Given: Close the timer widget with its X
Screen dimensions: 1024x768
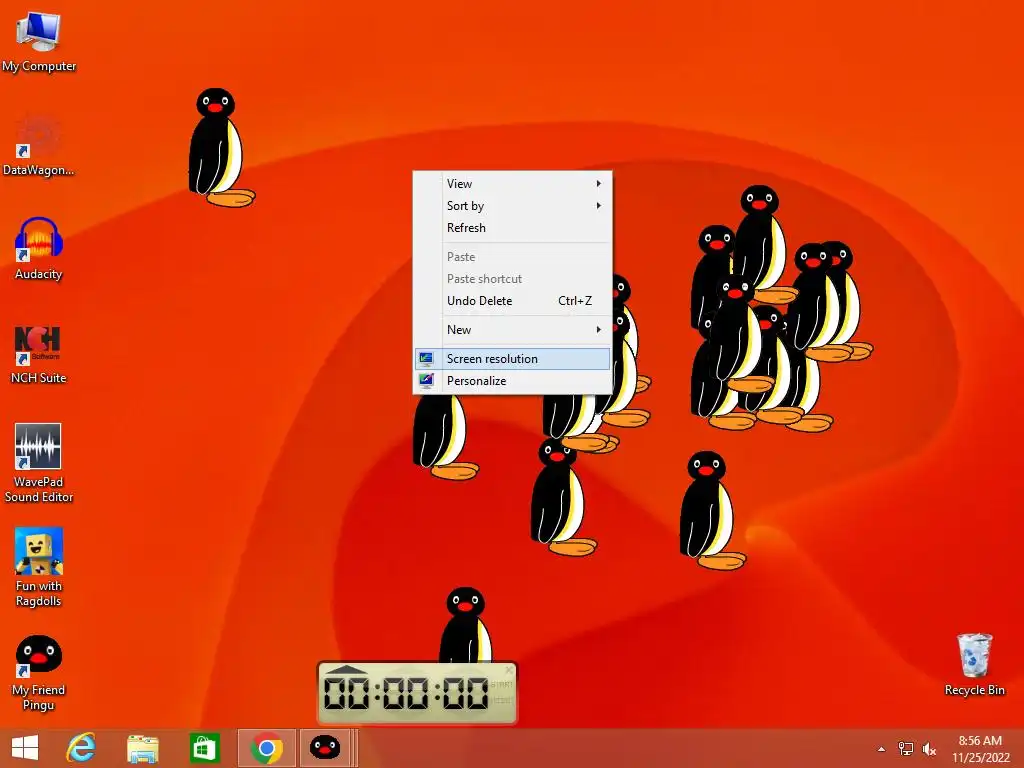Looking at the screenshot, I should (509, 670).
